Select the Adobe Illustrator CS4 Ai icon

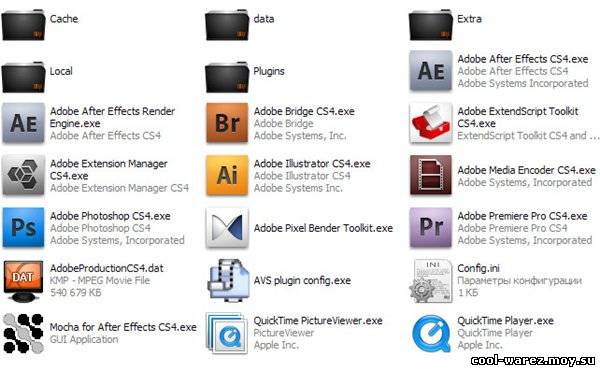227,175
